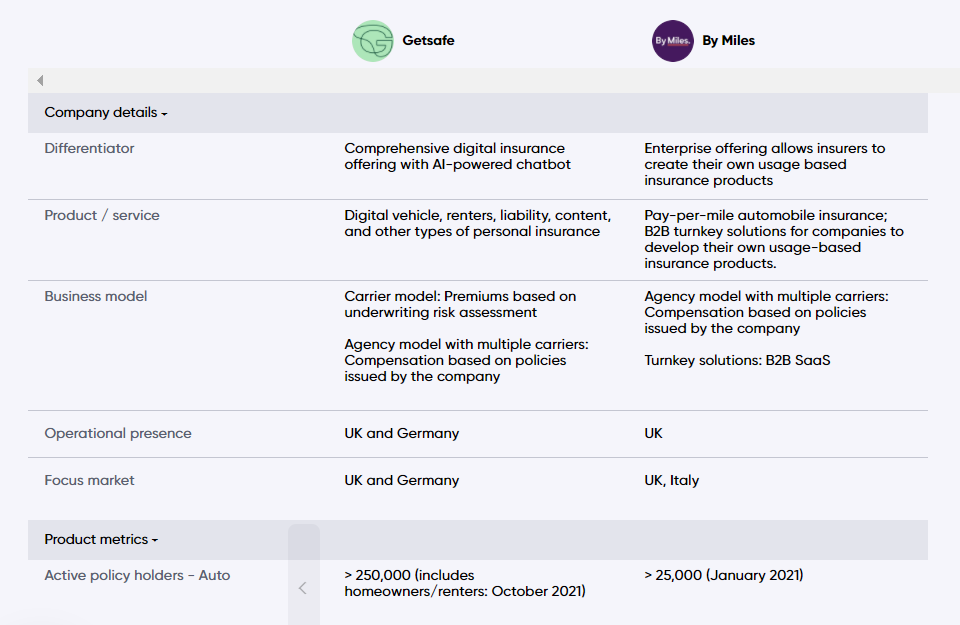Select the Focus market row label
Screen dimensions: 960x625
[x=89, y=480]
